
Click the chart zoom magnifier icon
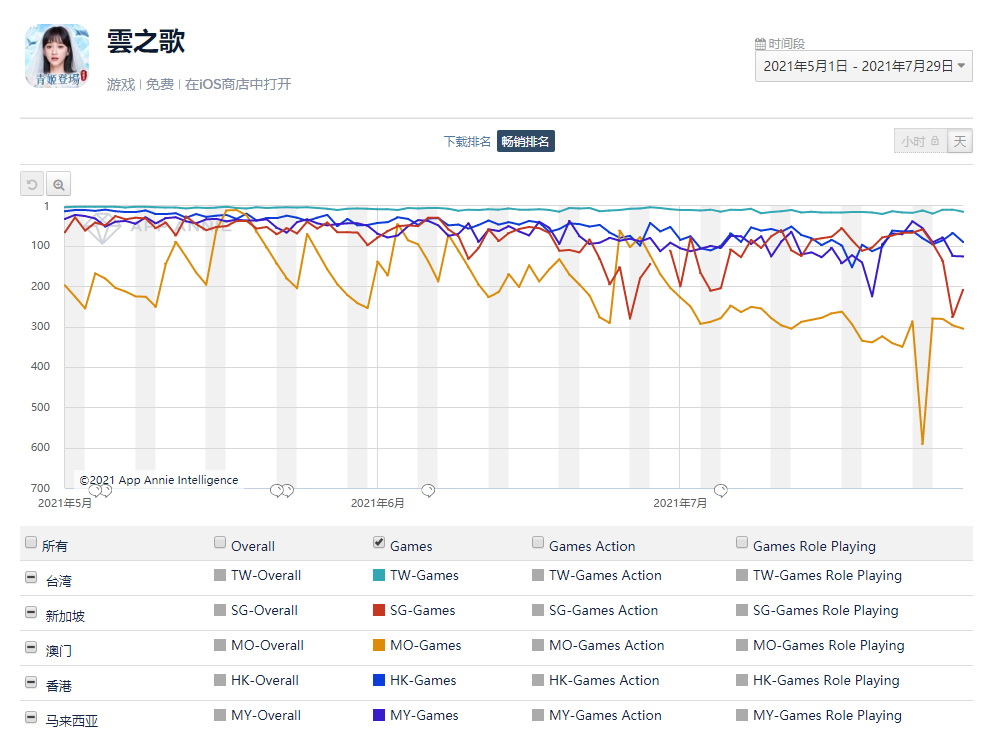coord(58,184)
